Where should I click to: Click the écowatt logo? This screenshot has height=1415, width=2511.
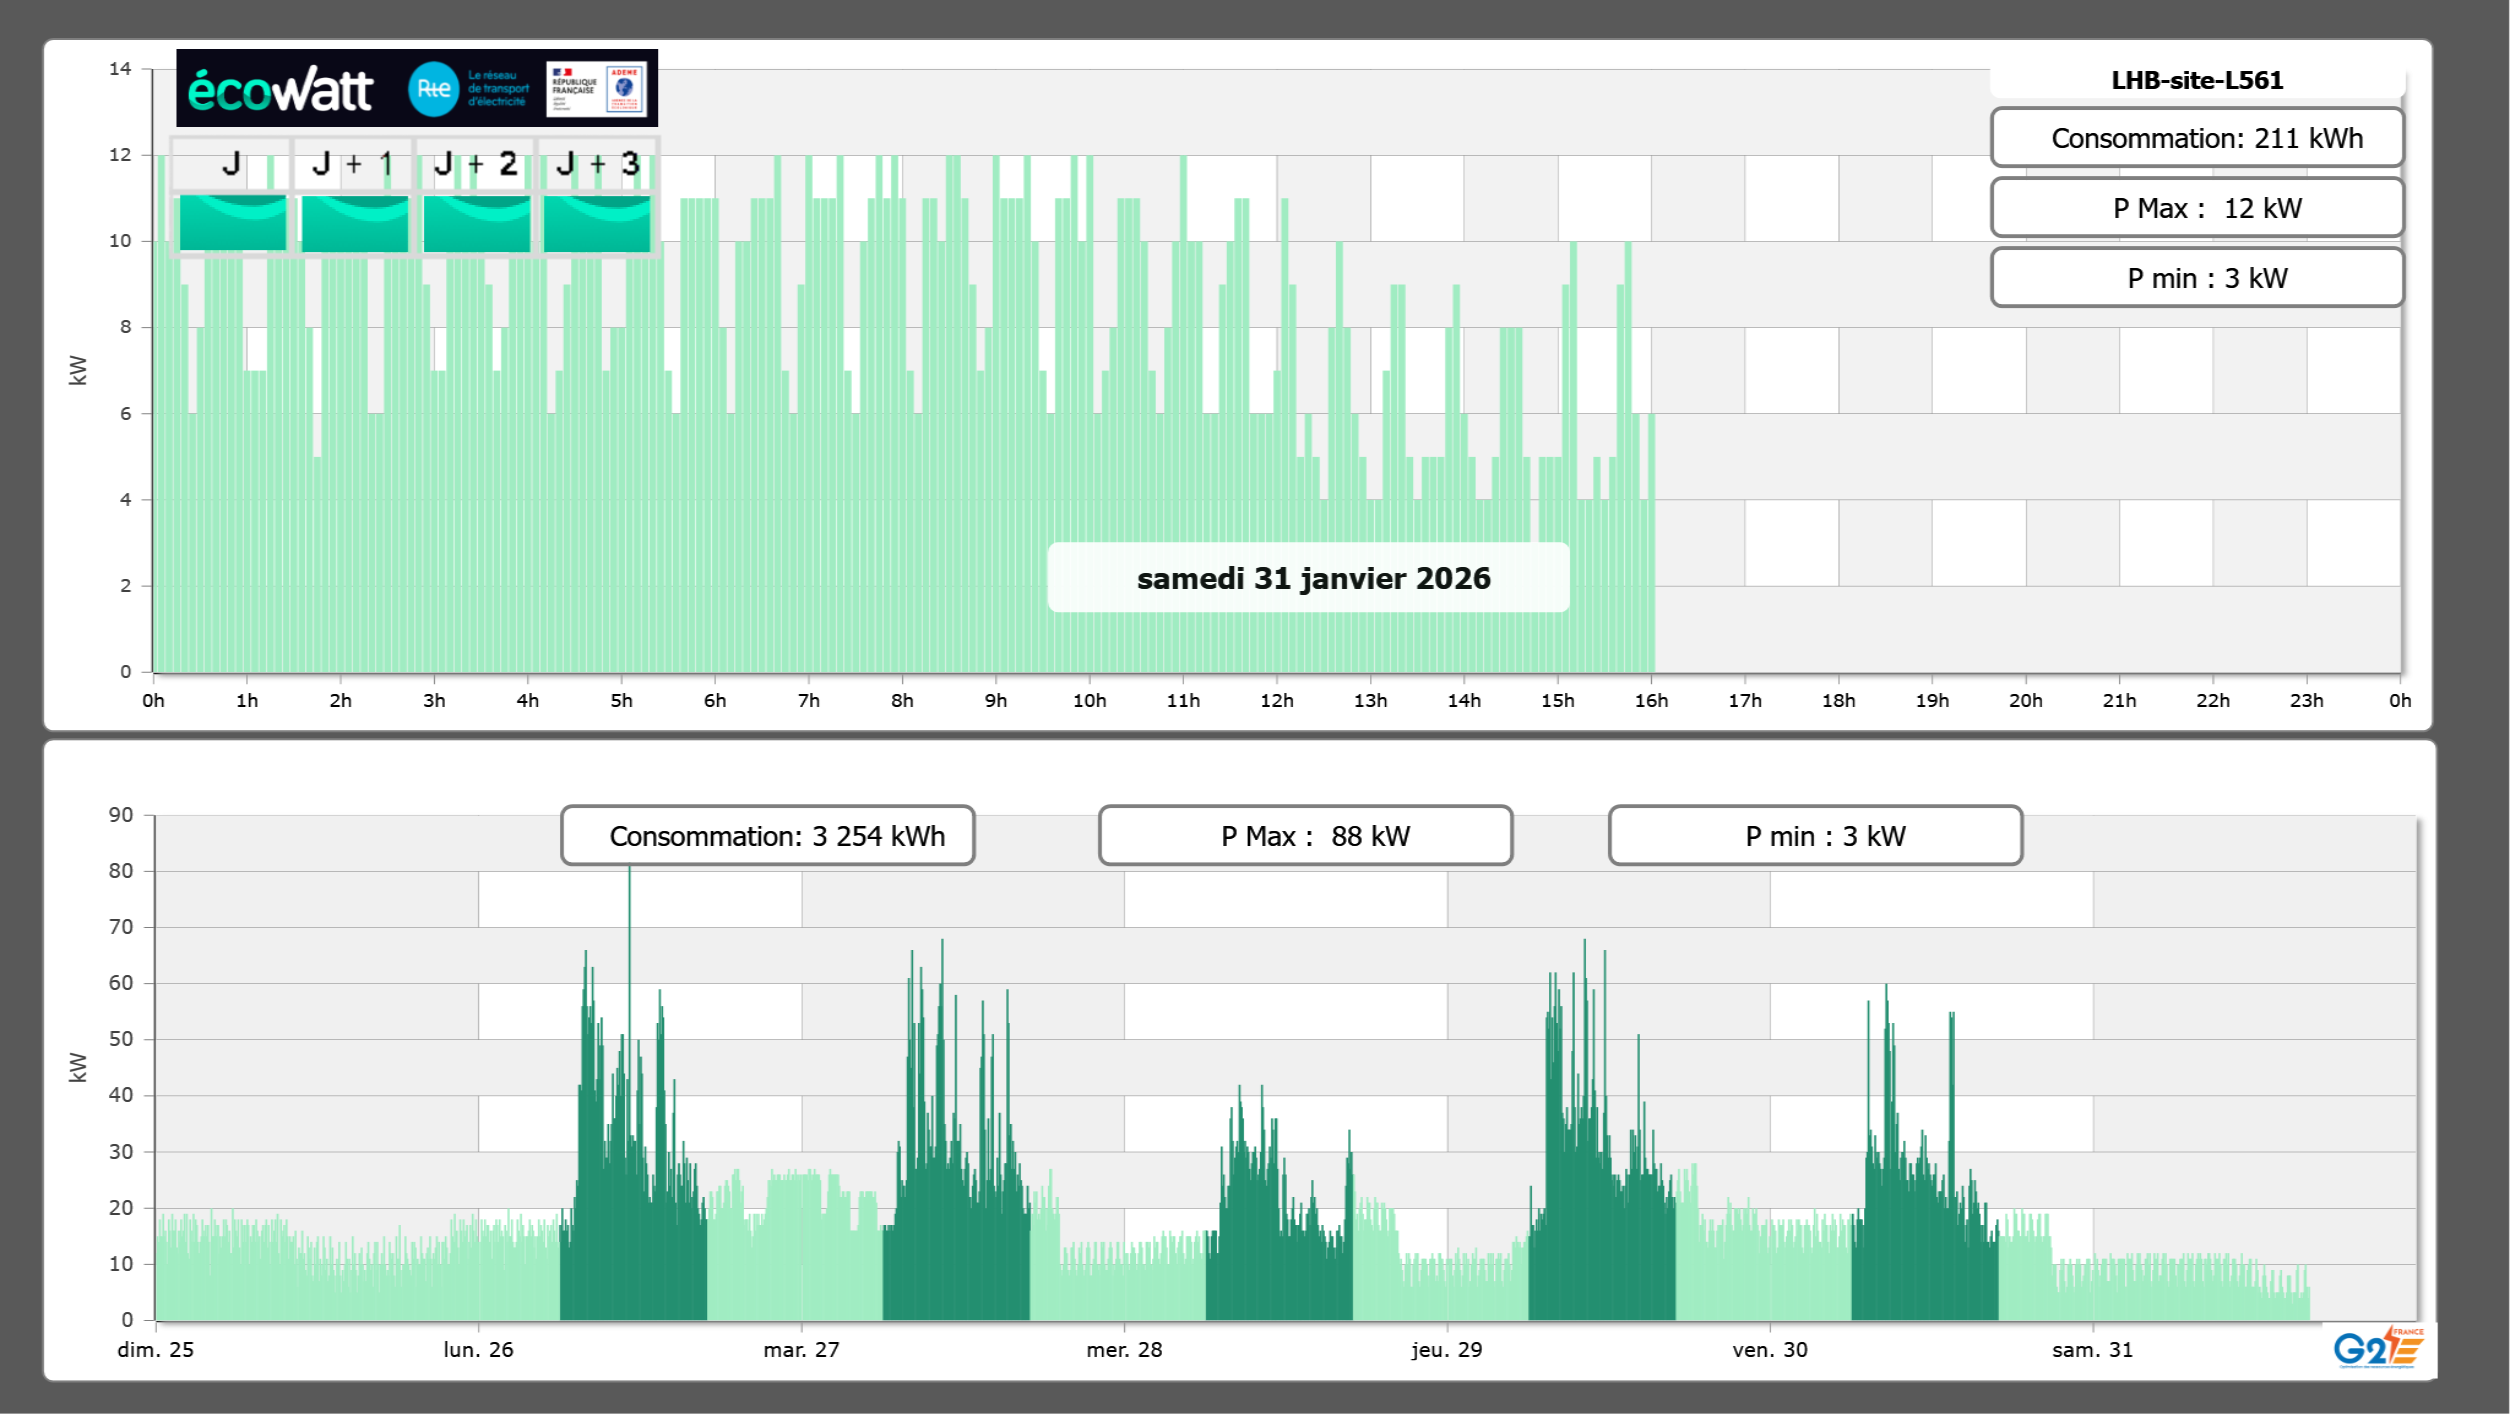280,90
